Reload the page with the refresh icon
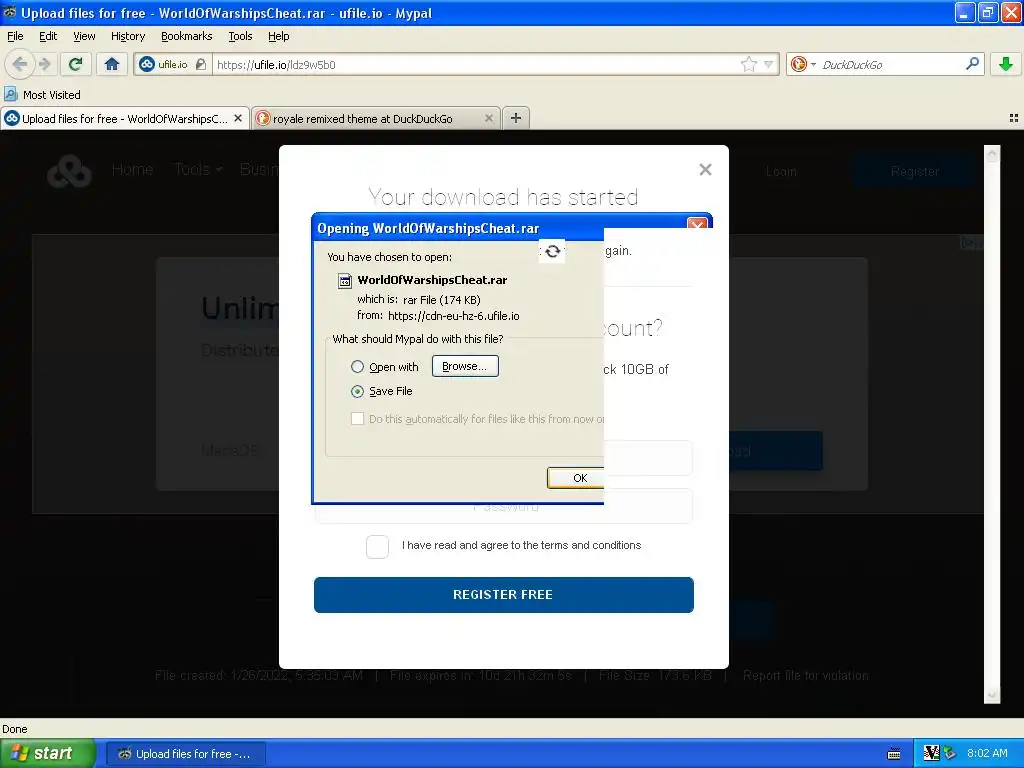 (76, 64)
